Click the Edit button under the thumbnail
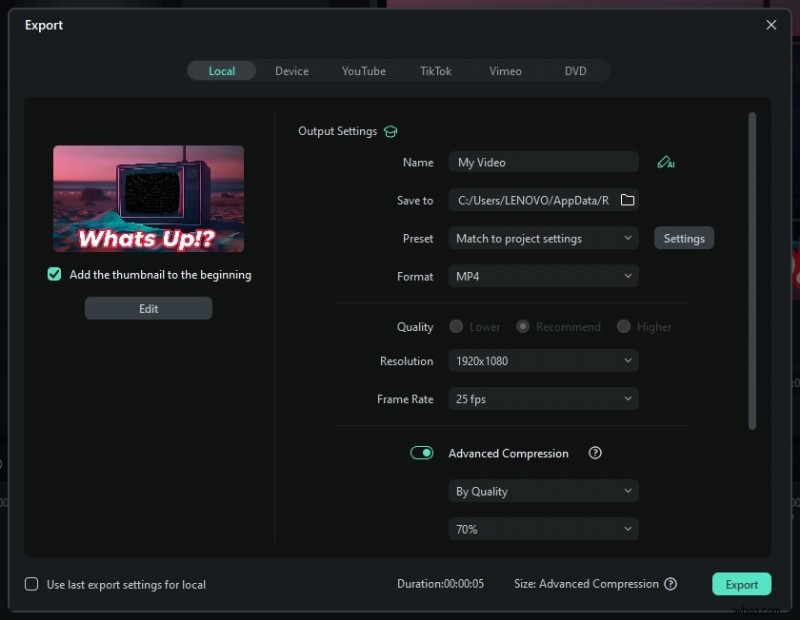This screenshot has height=620, width=800. 148,308
